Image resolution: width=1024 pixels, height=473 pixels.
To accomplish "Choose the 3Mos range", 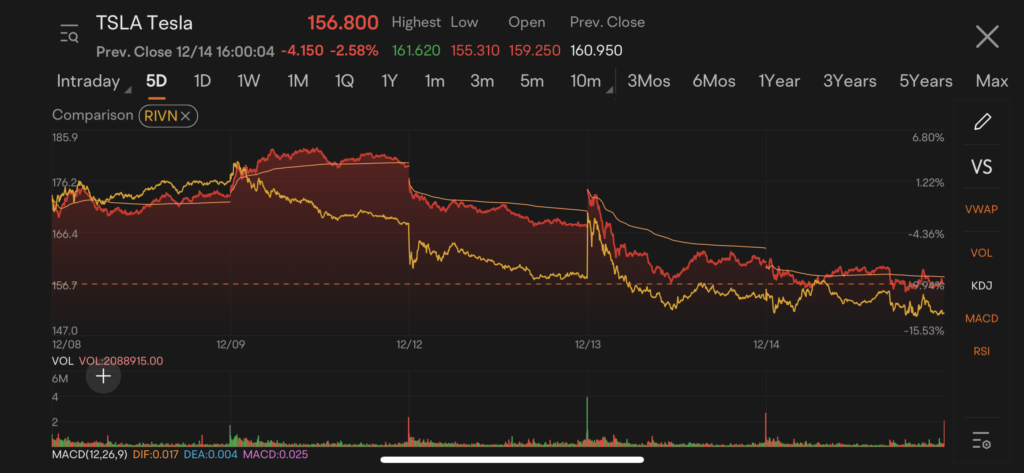I will pos(648,81).
